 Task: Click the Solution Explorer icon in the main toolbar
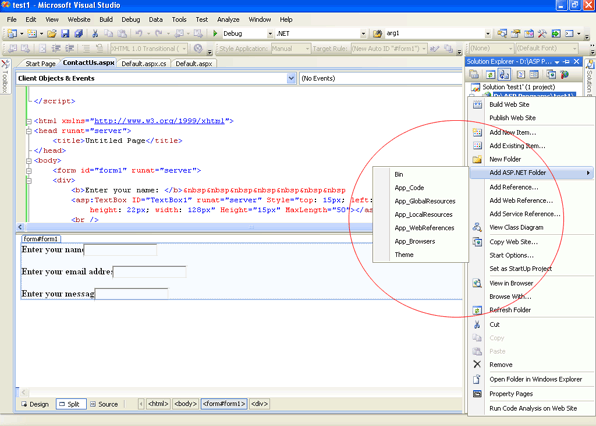pos(502,34)
